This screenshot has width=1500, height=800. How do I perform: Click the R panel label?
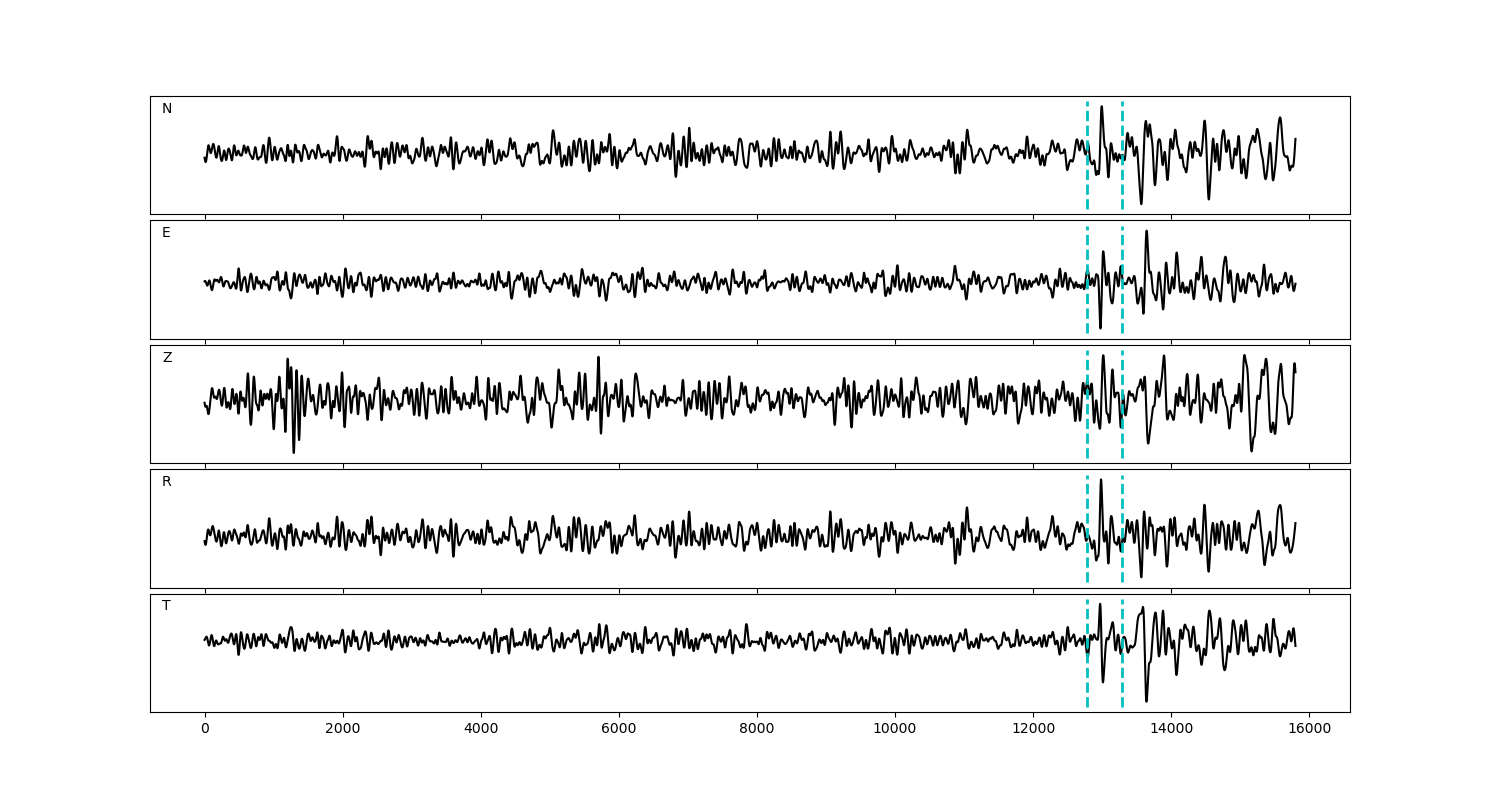[167, 482]
